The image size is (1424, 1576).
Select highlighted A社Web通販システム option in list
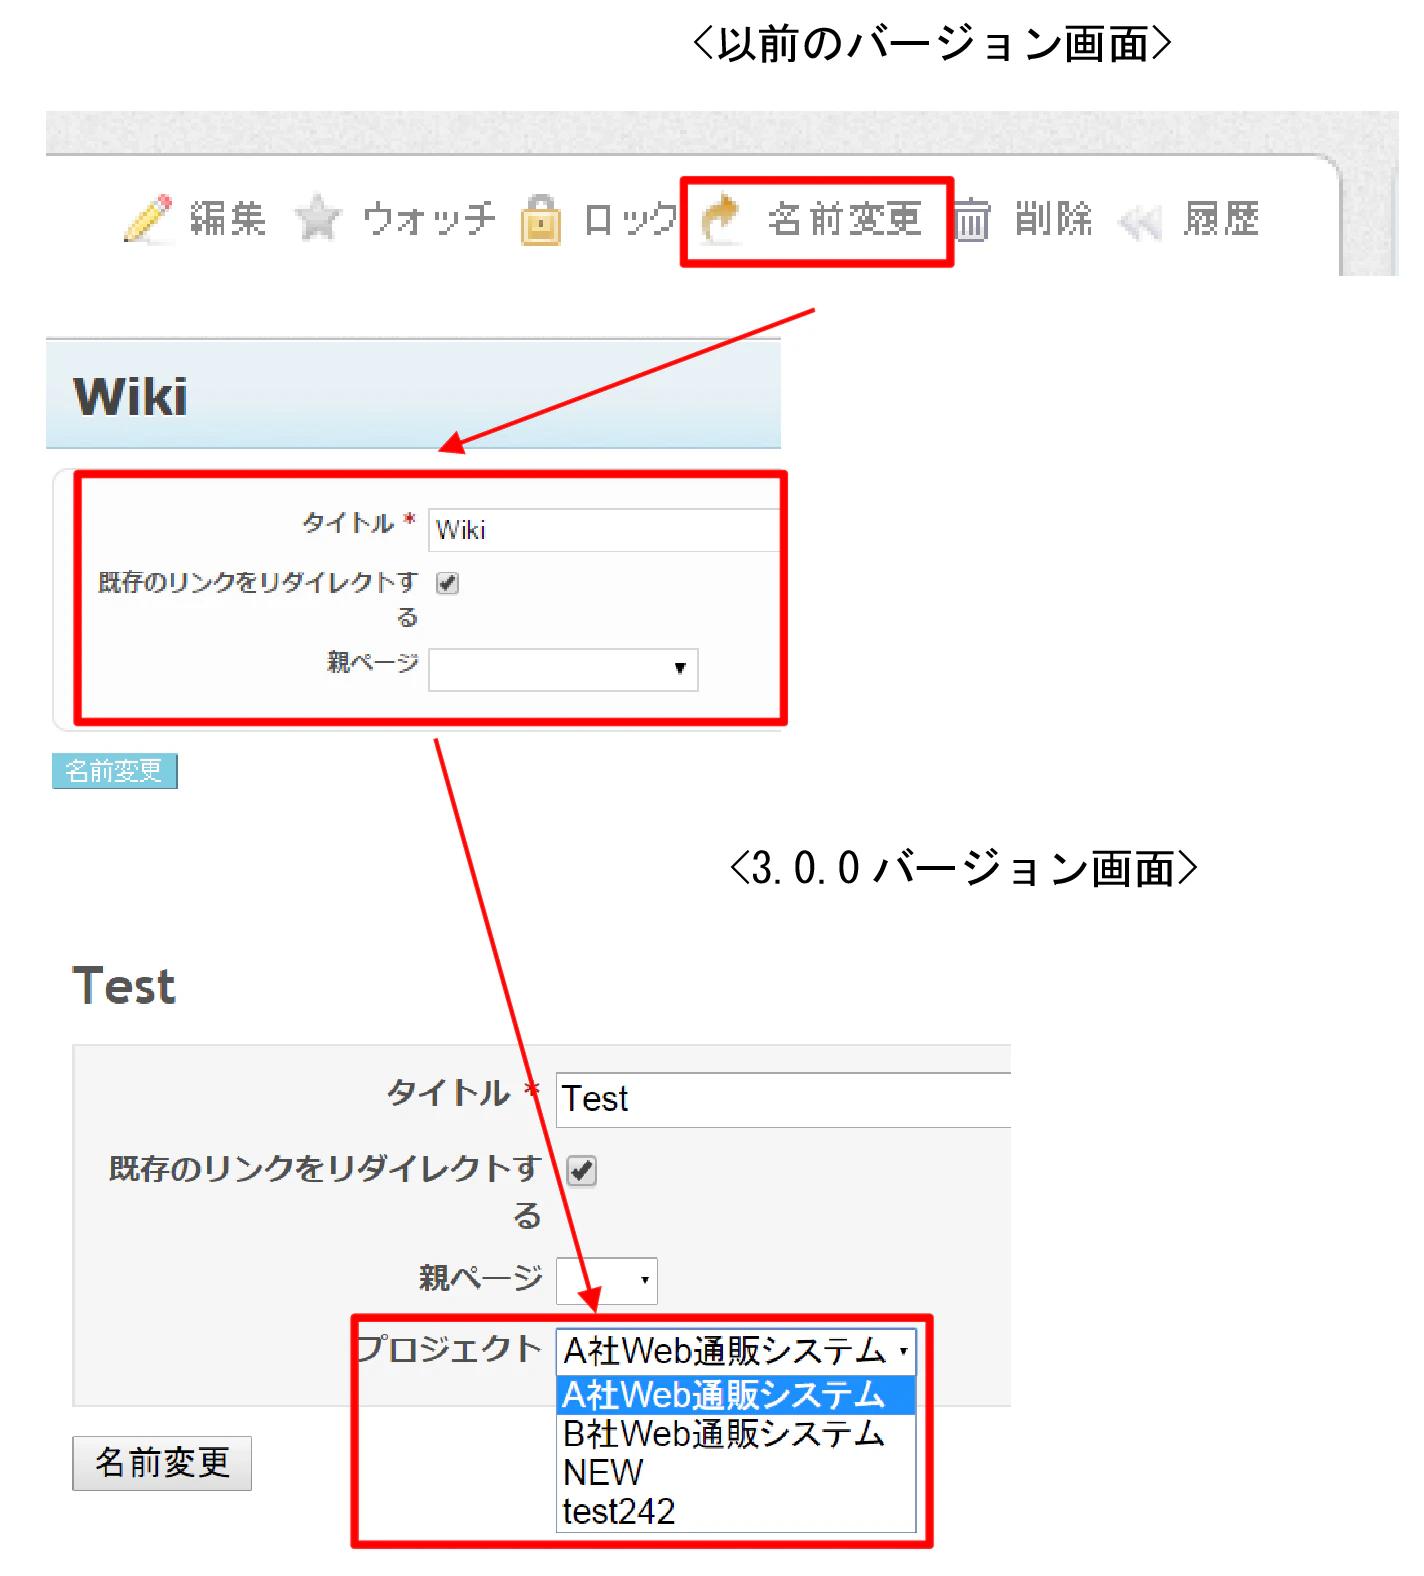(x=736, y=1395)
